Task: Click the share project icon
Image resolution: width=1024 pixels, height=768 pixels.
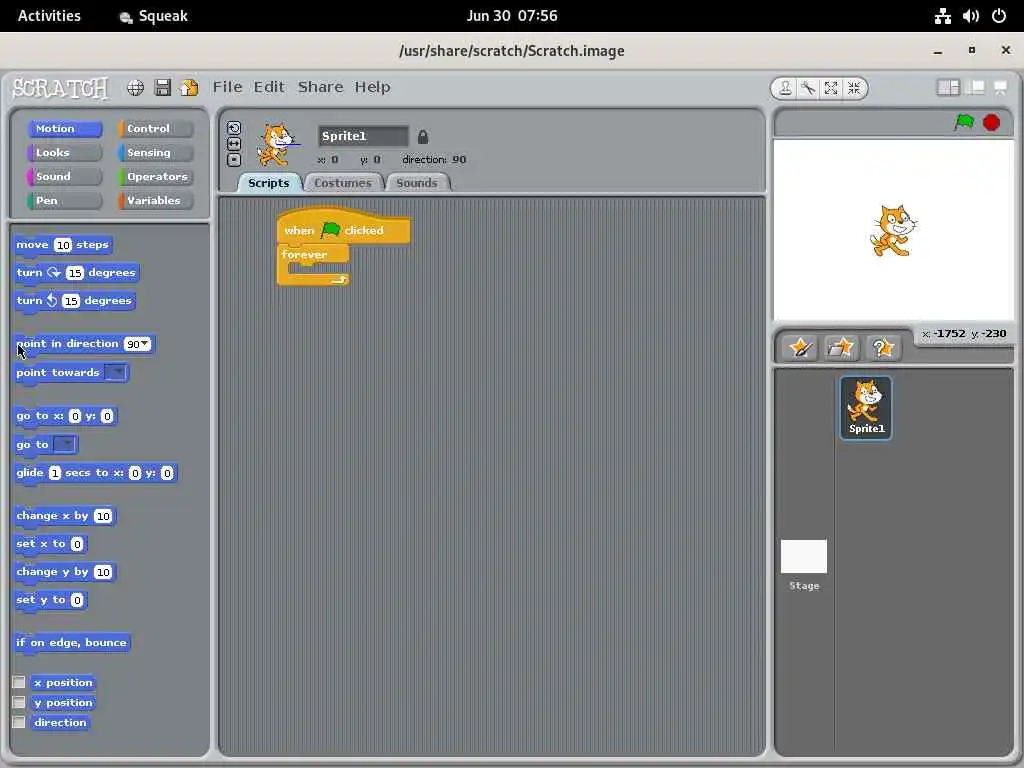Action: tap(189, 88)
